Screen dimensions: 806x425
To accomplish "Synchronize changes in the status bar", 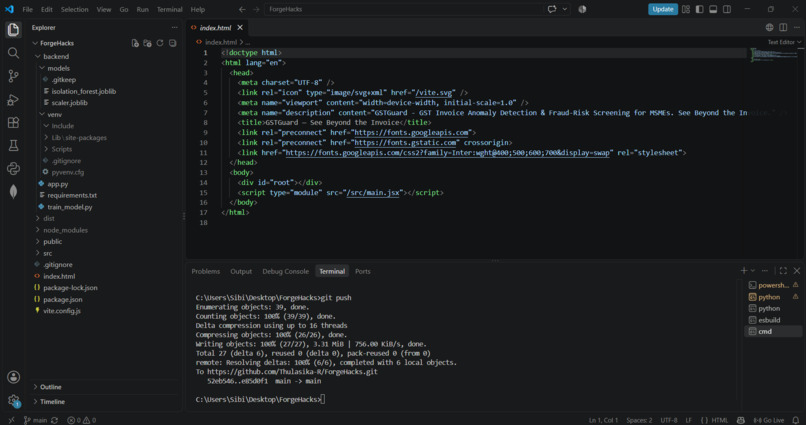I will 54,420.
